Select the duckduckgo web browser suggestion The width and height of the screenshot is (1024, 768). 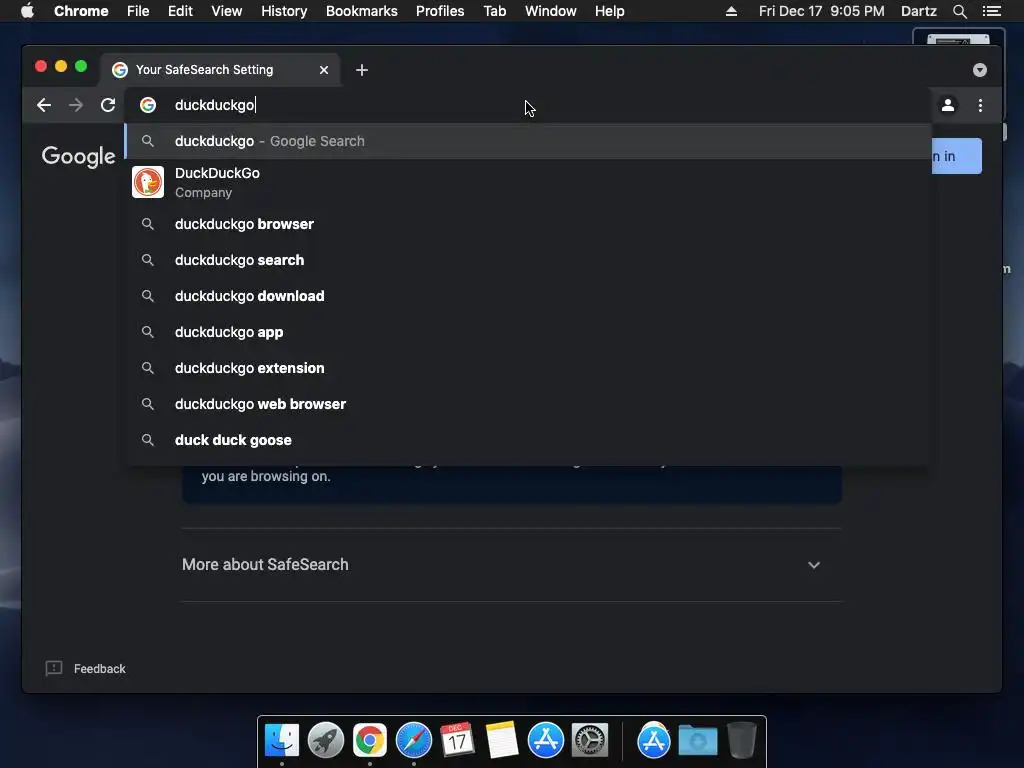click(x=528, y=404)
